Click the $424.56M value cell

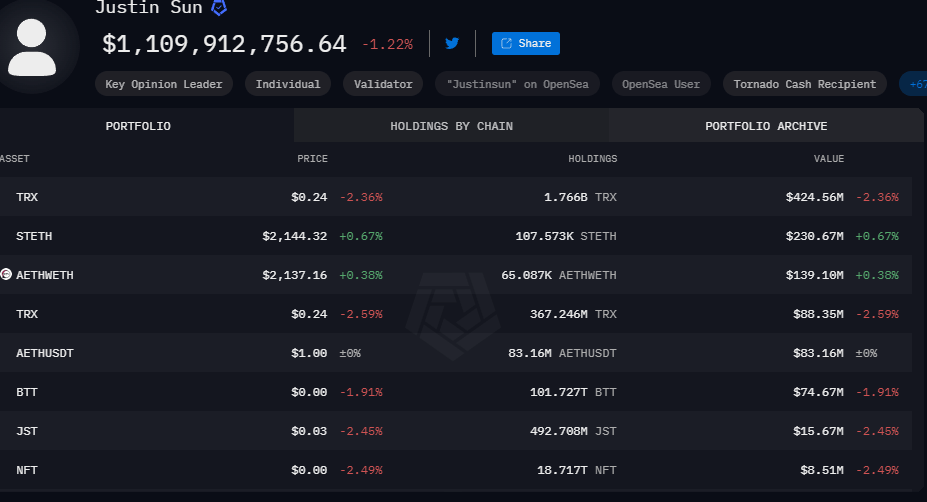click(815, 197)
